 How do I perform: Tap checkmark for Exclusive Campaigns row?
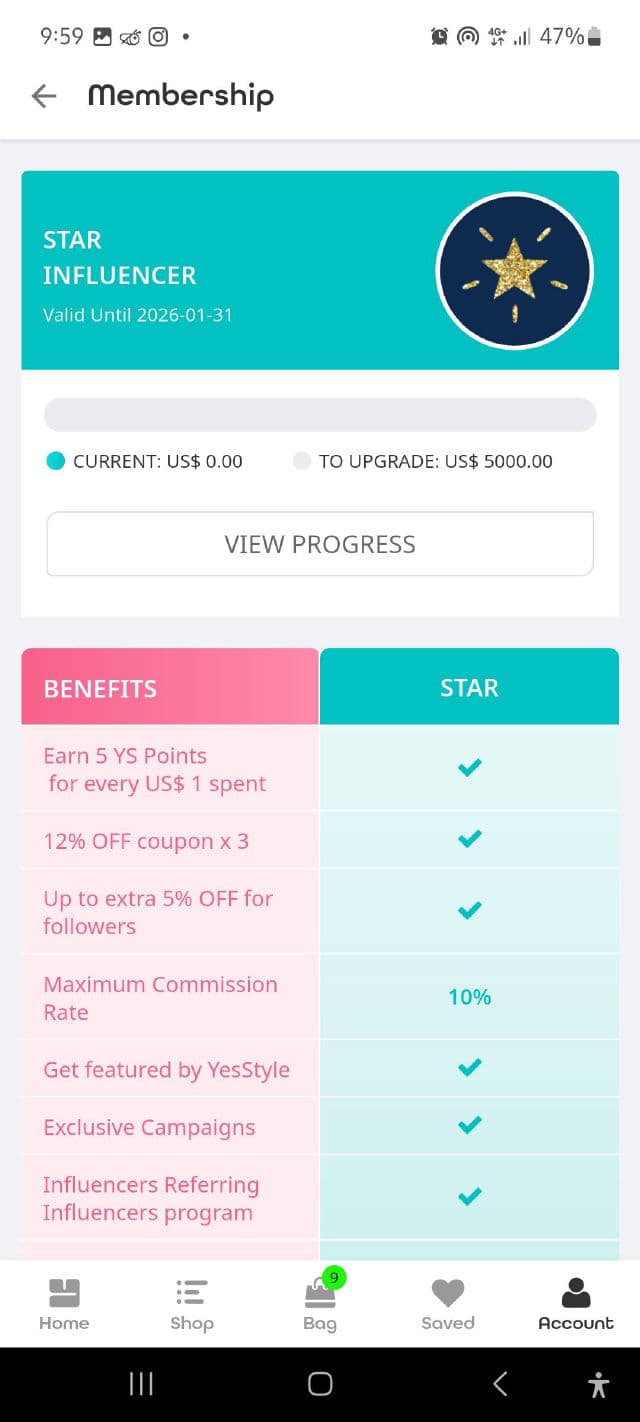[x=469, y=1125]
